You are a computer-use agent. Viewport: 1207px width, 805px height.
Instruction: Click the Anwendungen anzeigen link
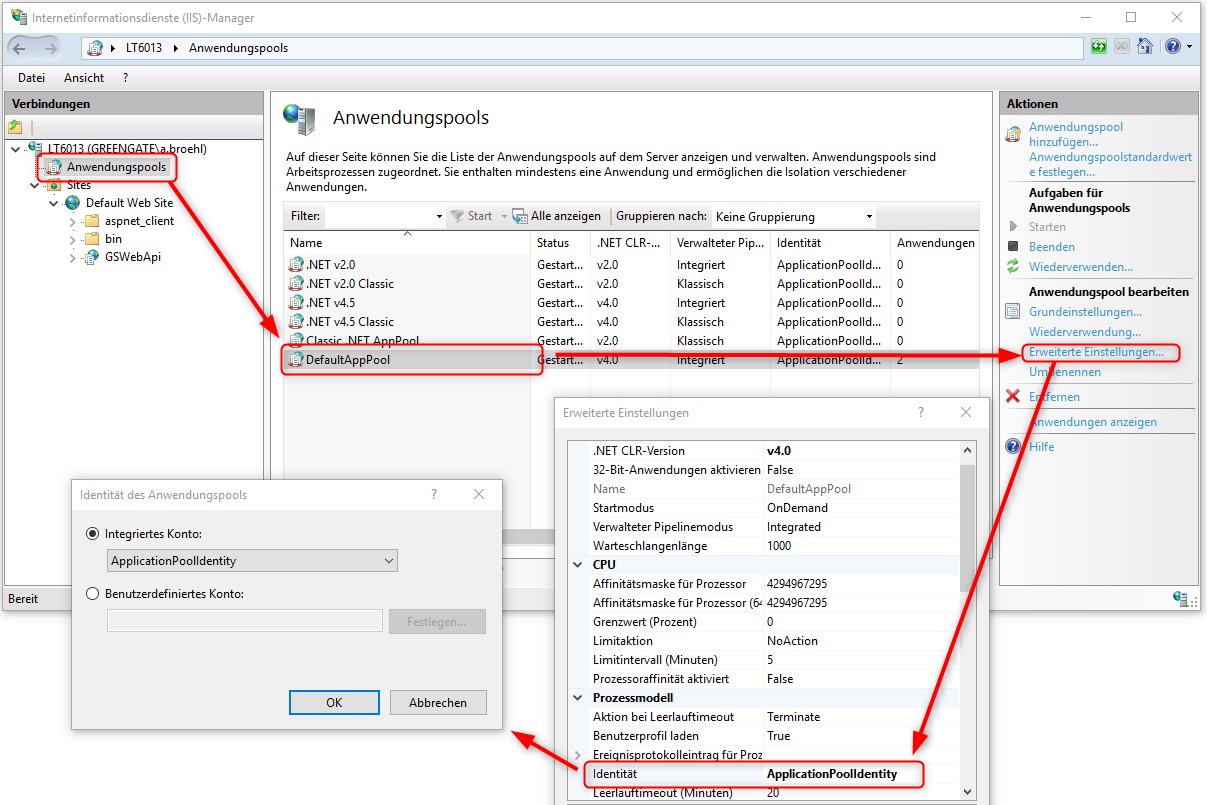click(1093, 422)
